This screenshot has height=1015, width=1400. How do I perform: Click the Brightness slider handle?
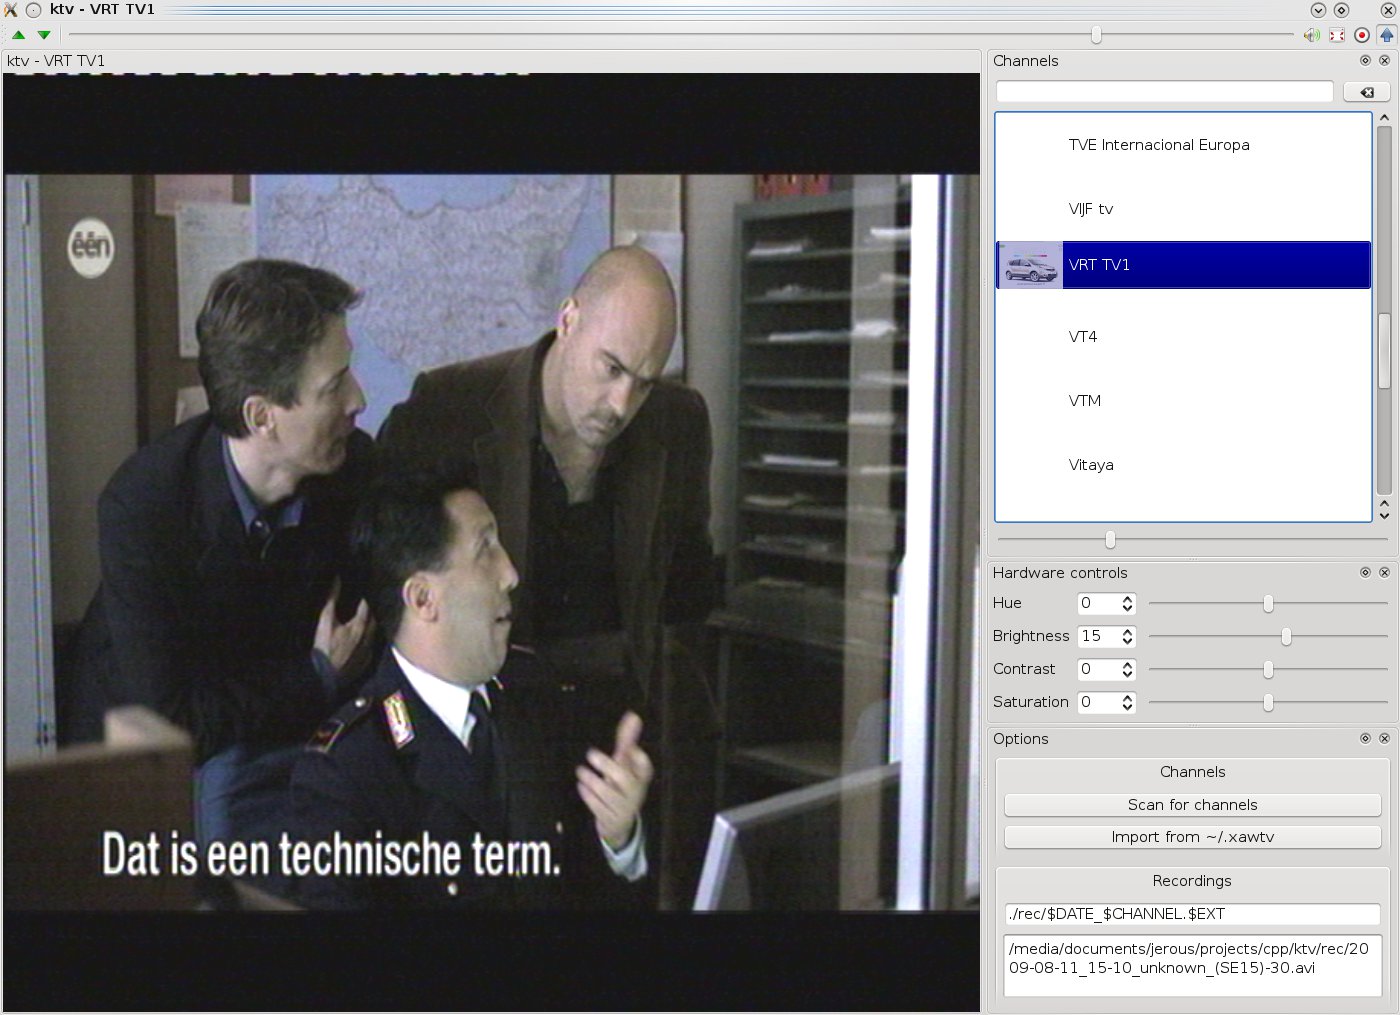(1286, 637)
